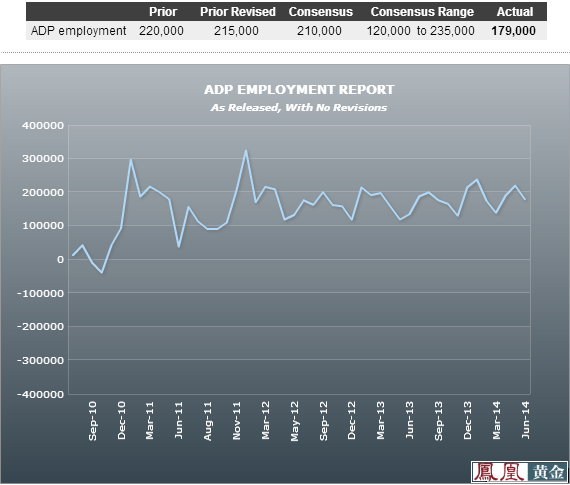Click the Jun-13 x-axis label

coord(409,420)
